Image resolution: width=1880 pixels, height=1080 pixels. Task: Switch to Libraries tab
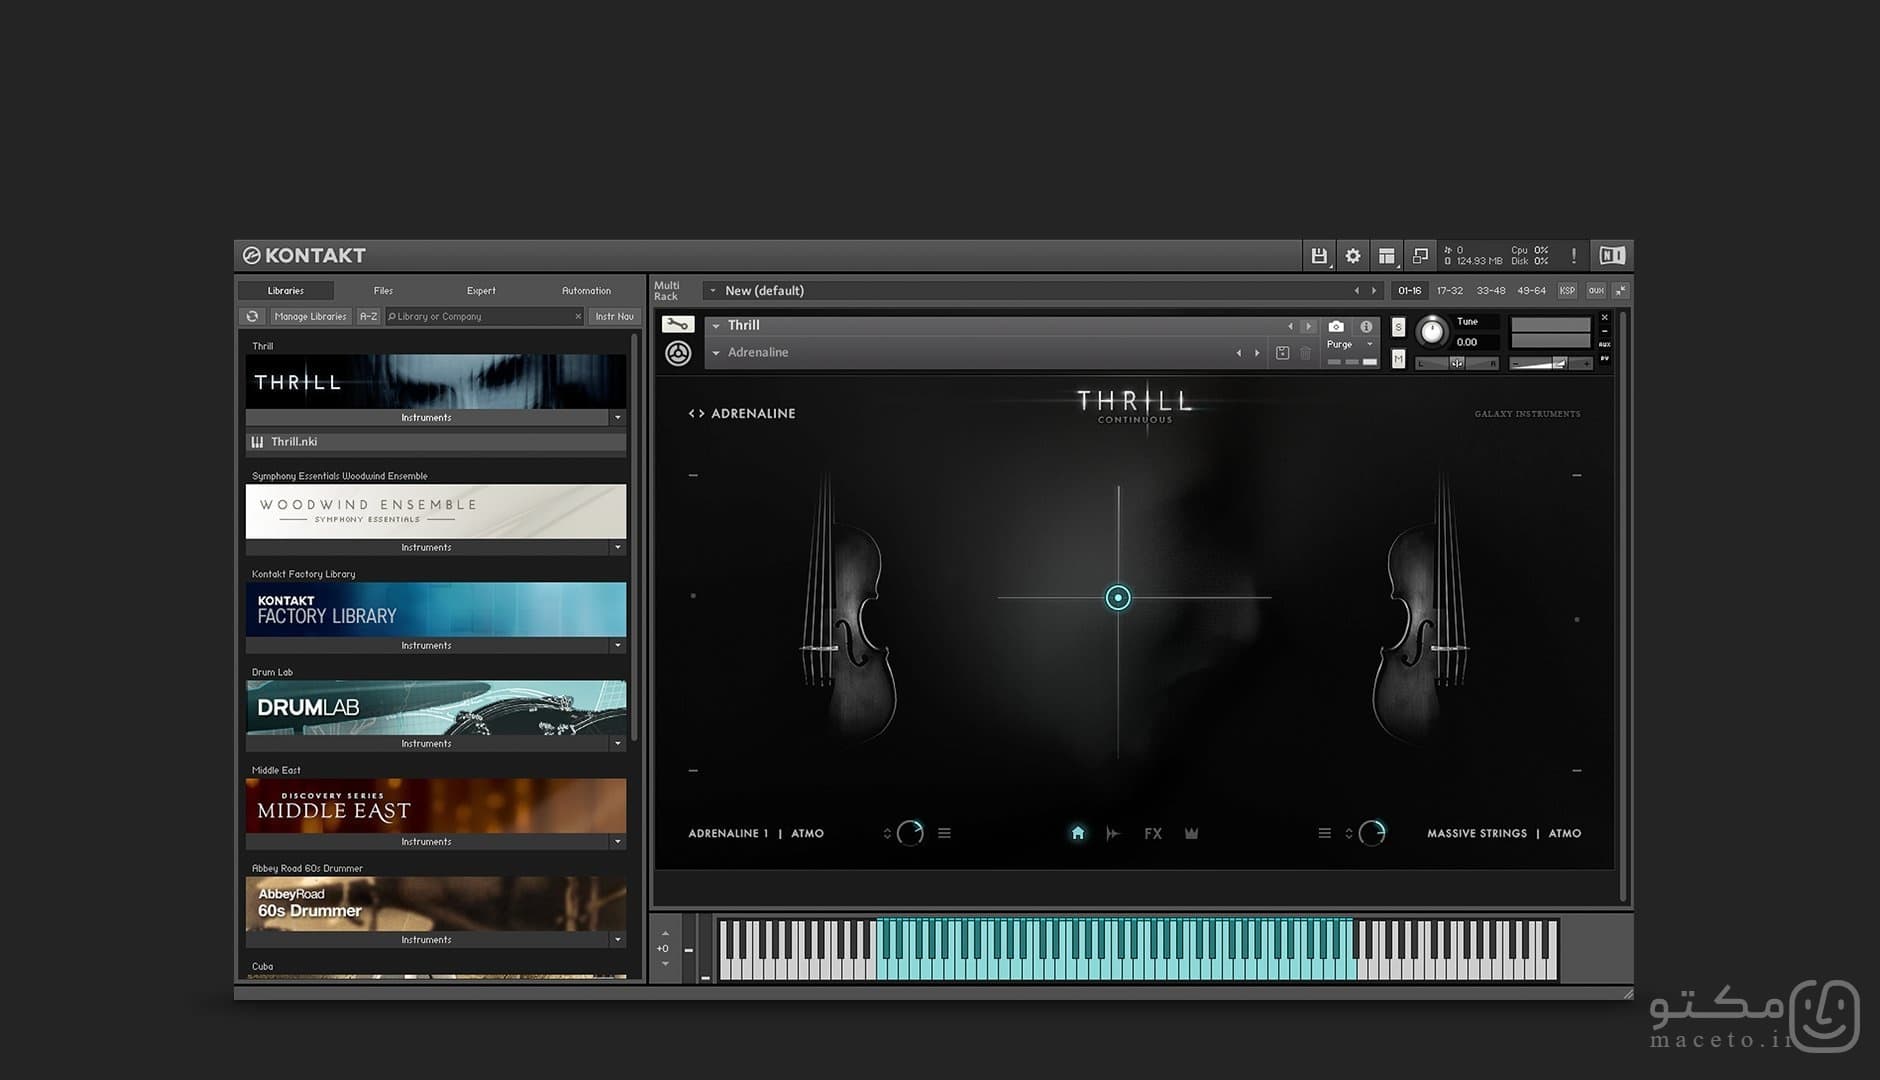coord(286,290)
